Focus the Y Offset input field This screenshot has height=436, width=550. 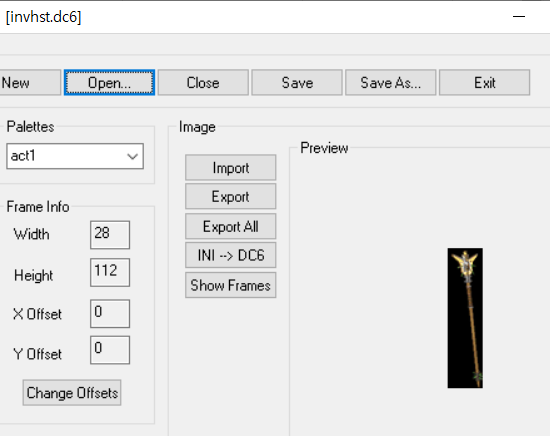[x=110, y=350]
